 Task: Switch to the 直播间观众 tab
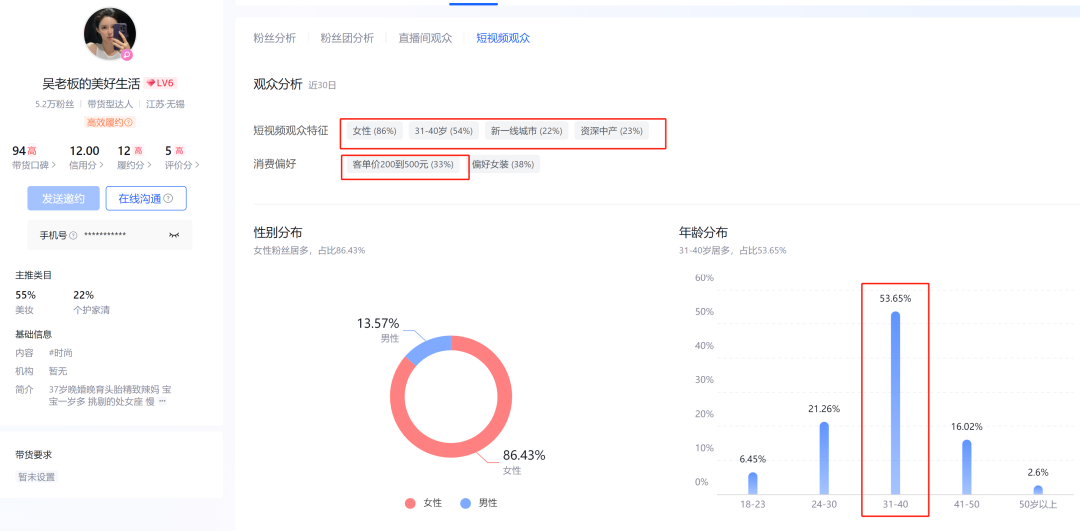tap(425, 38)
